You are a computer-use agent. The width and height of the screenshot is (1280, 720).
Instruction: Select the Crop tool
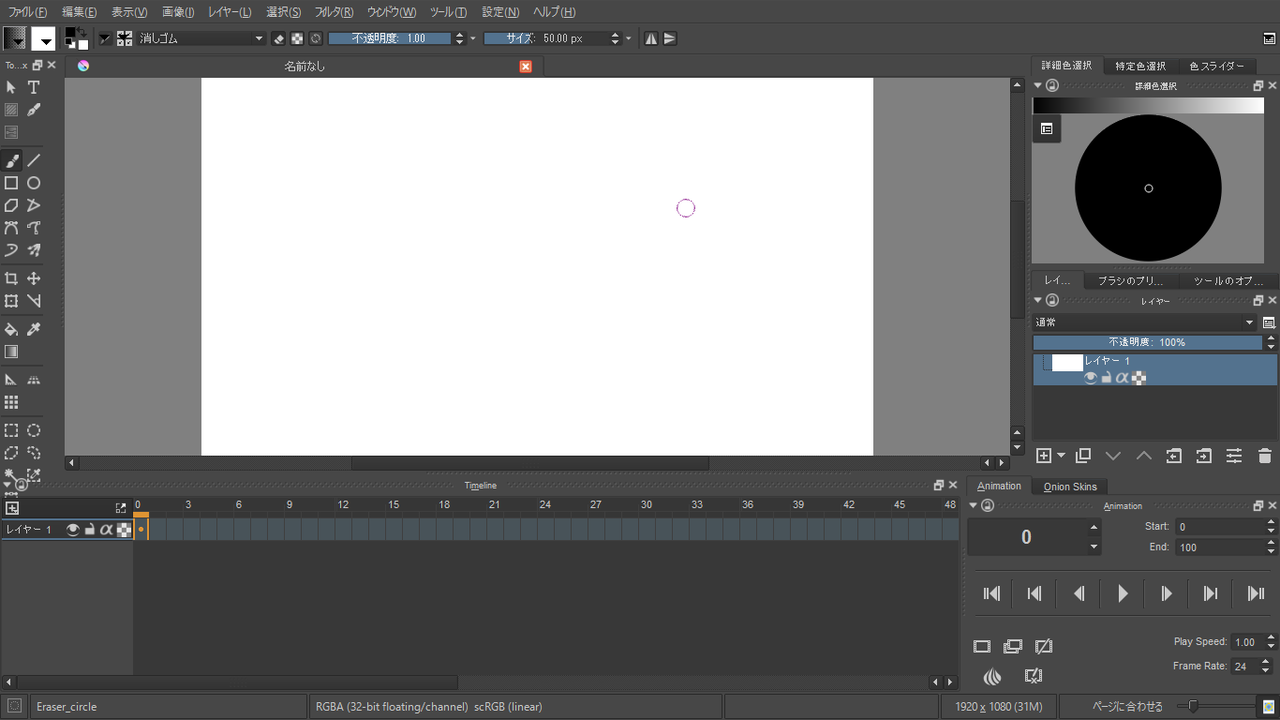12,278
